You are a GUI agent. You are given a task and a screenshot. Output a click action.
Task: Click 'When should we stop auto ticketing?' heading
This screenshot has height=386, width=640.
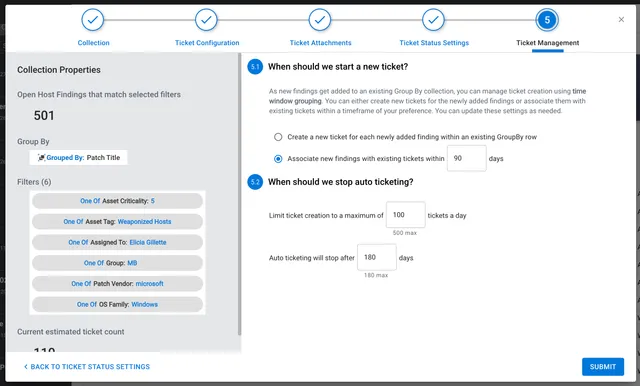point(340,182)
